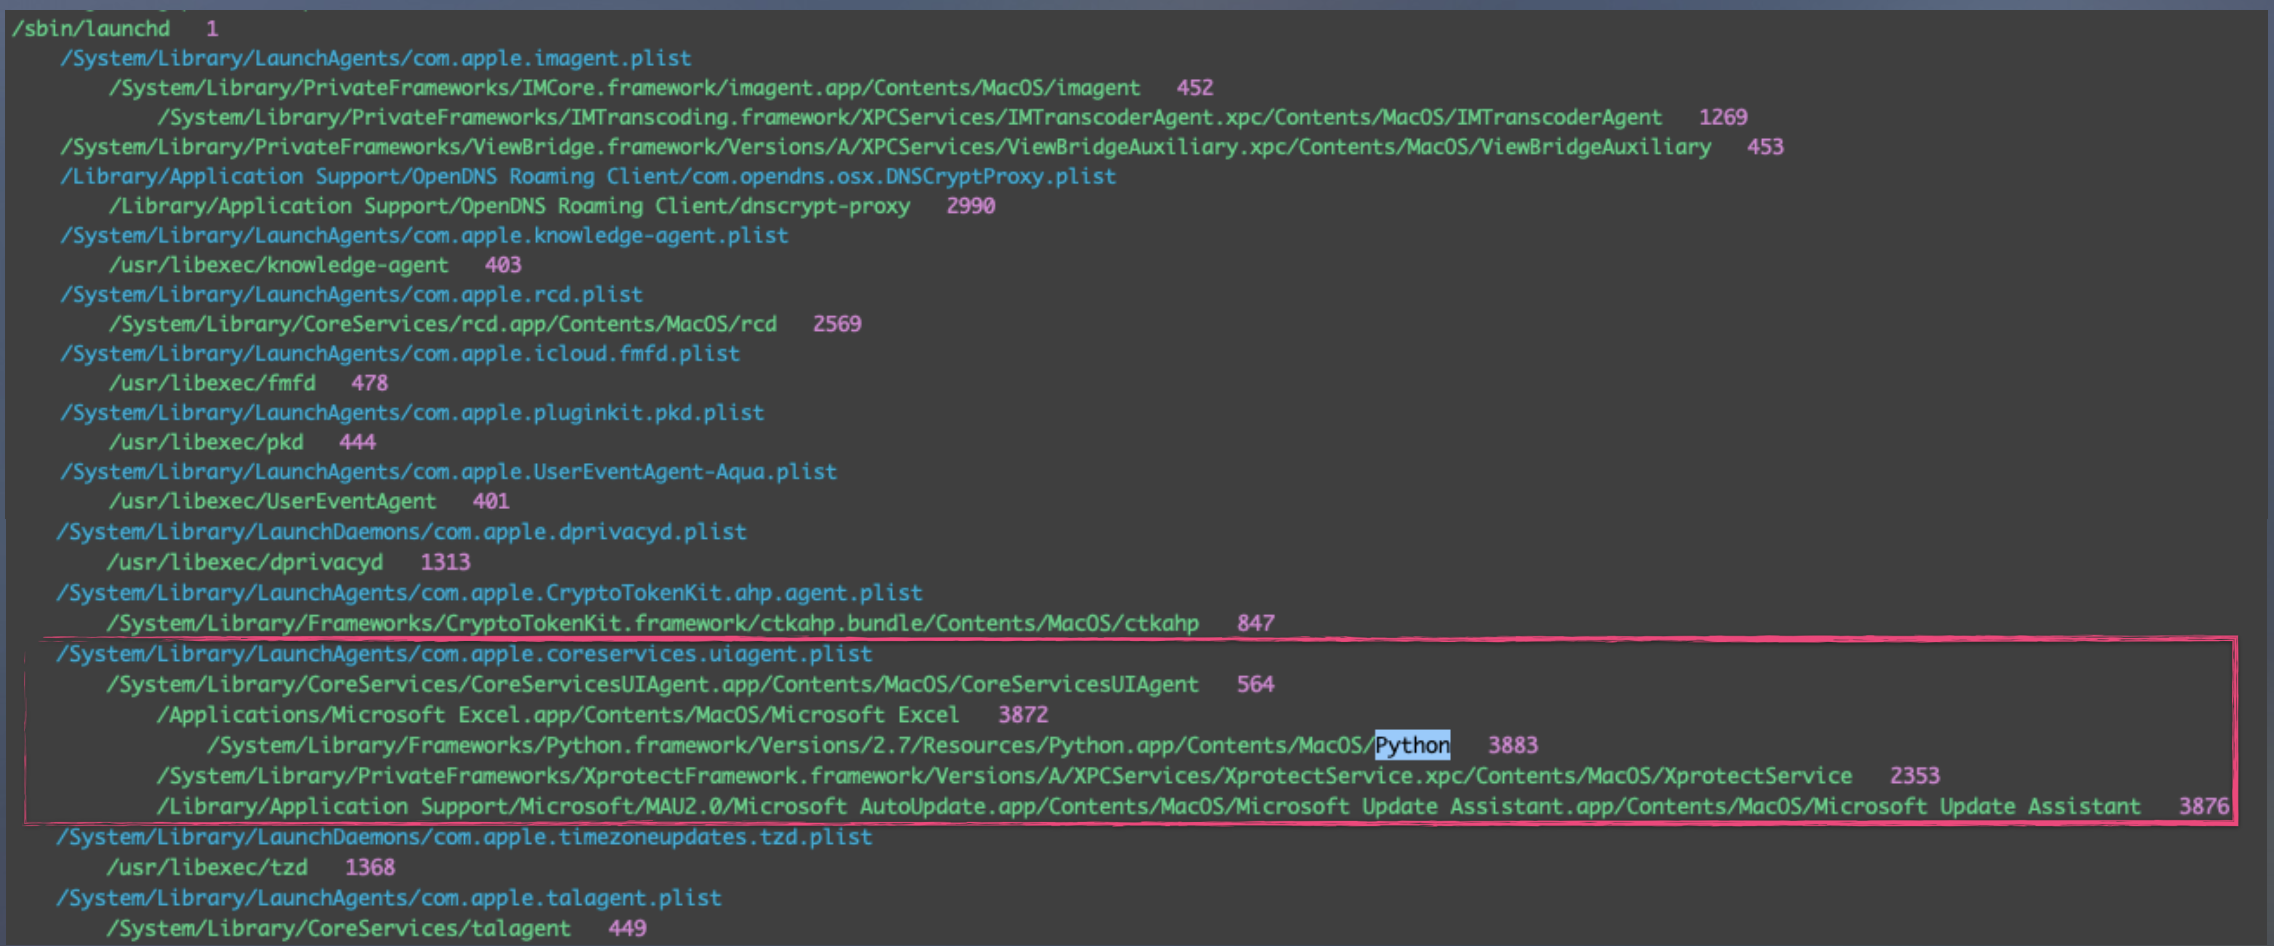
Task: Select the CoreServicesUIAgent.app executable path
Action: coord(653,684)
